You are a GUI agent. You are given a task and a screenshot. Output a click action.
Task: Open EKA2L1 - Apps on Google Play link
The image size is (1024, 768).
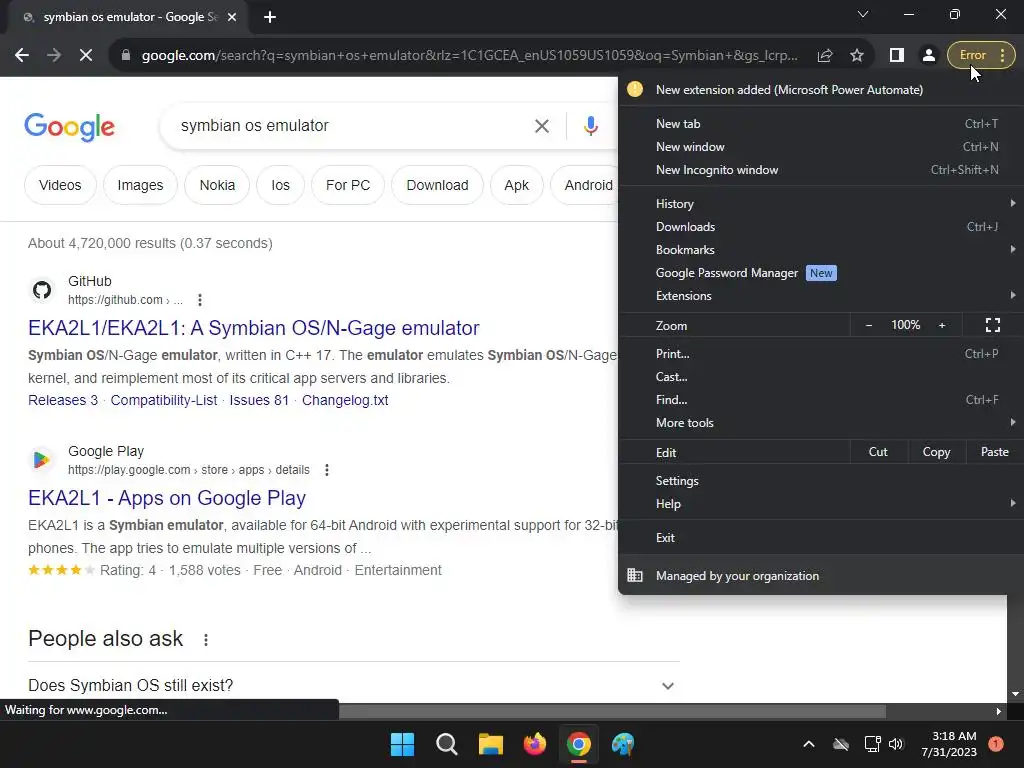point(167,498)
